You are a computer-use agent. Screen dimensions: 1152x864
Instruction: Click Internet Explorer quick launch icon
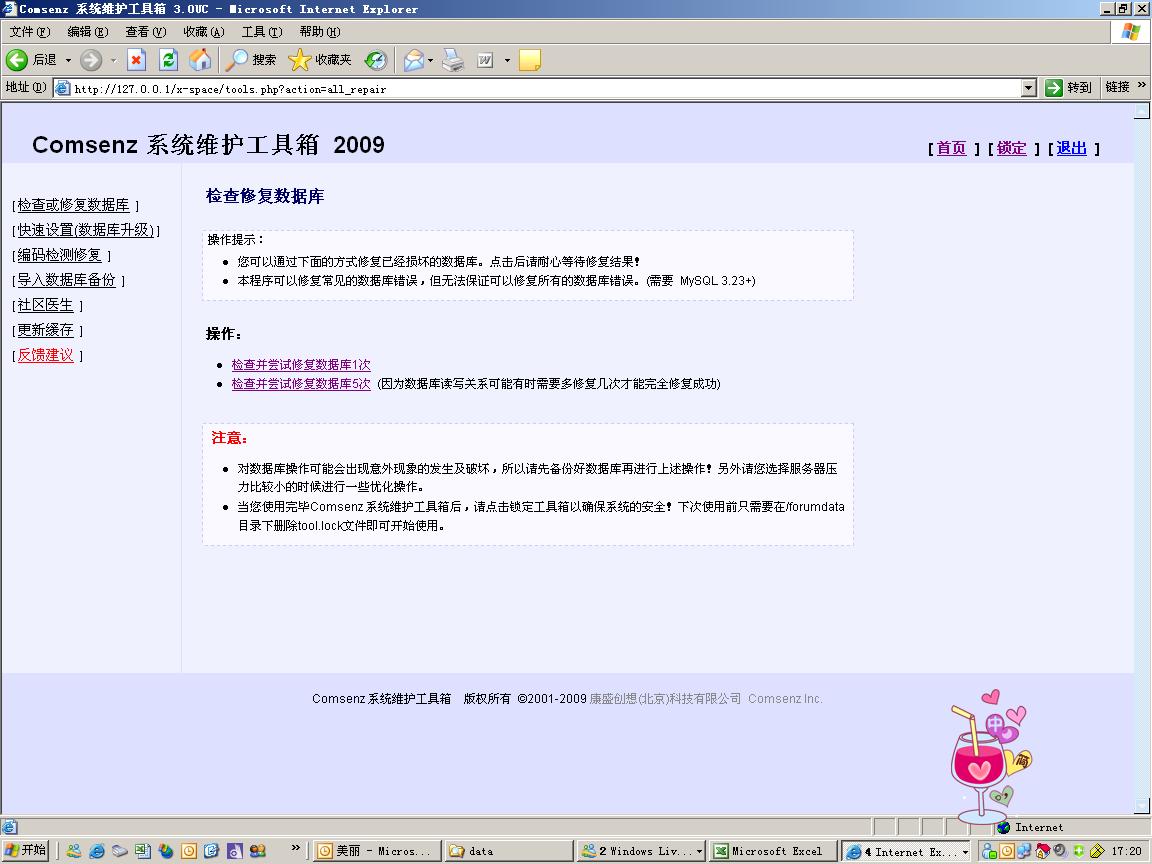tap(96, 851)
